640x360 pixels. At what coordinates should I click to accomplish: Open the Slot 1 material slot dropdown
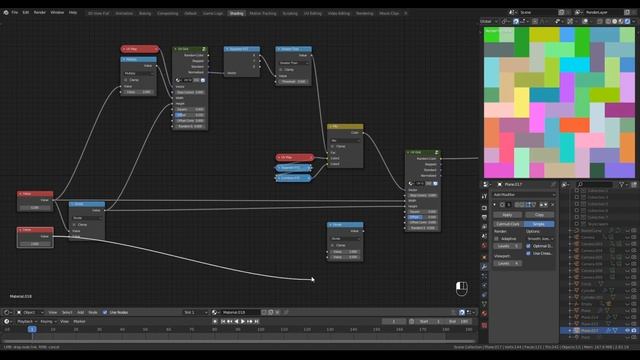click(195, 312)
